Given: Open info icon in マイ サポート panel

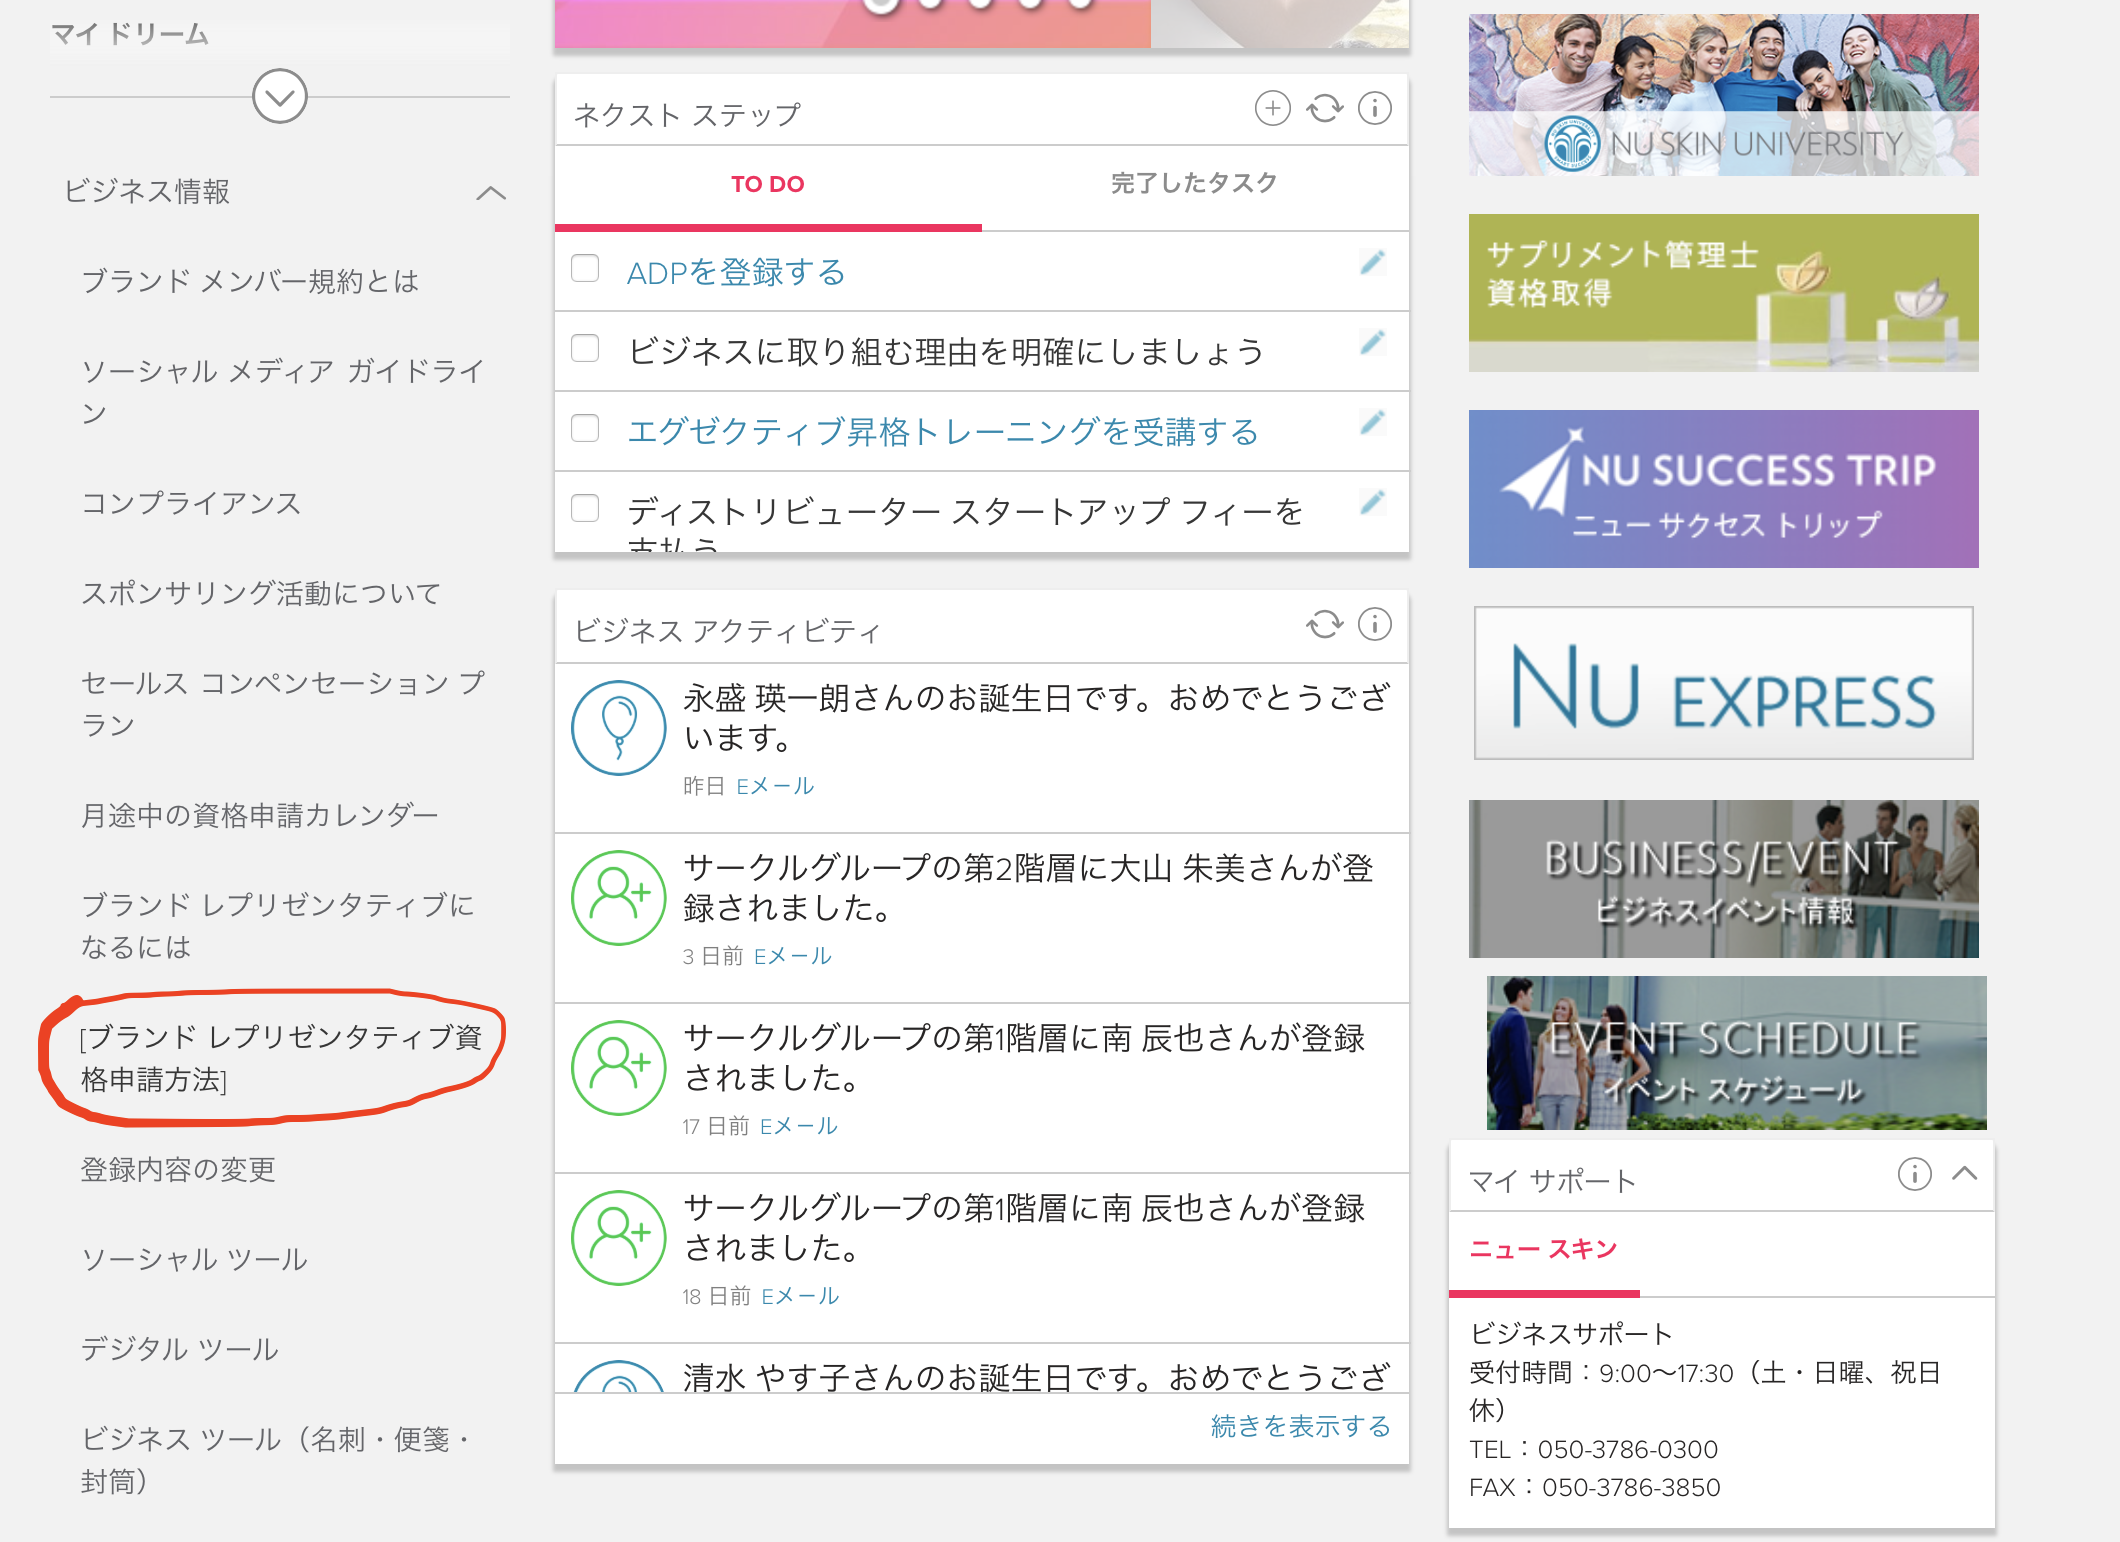Looking at the screenshot, I should tap(1914, 1174).
